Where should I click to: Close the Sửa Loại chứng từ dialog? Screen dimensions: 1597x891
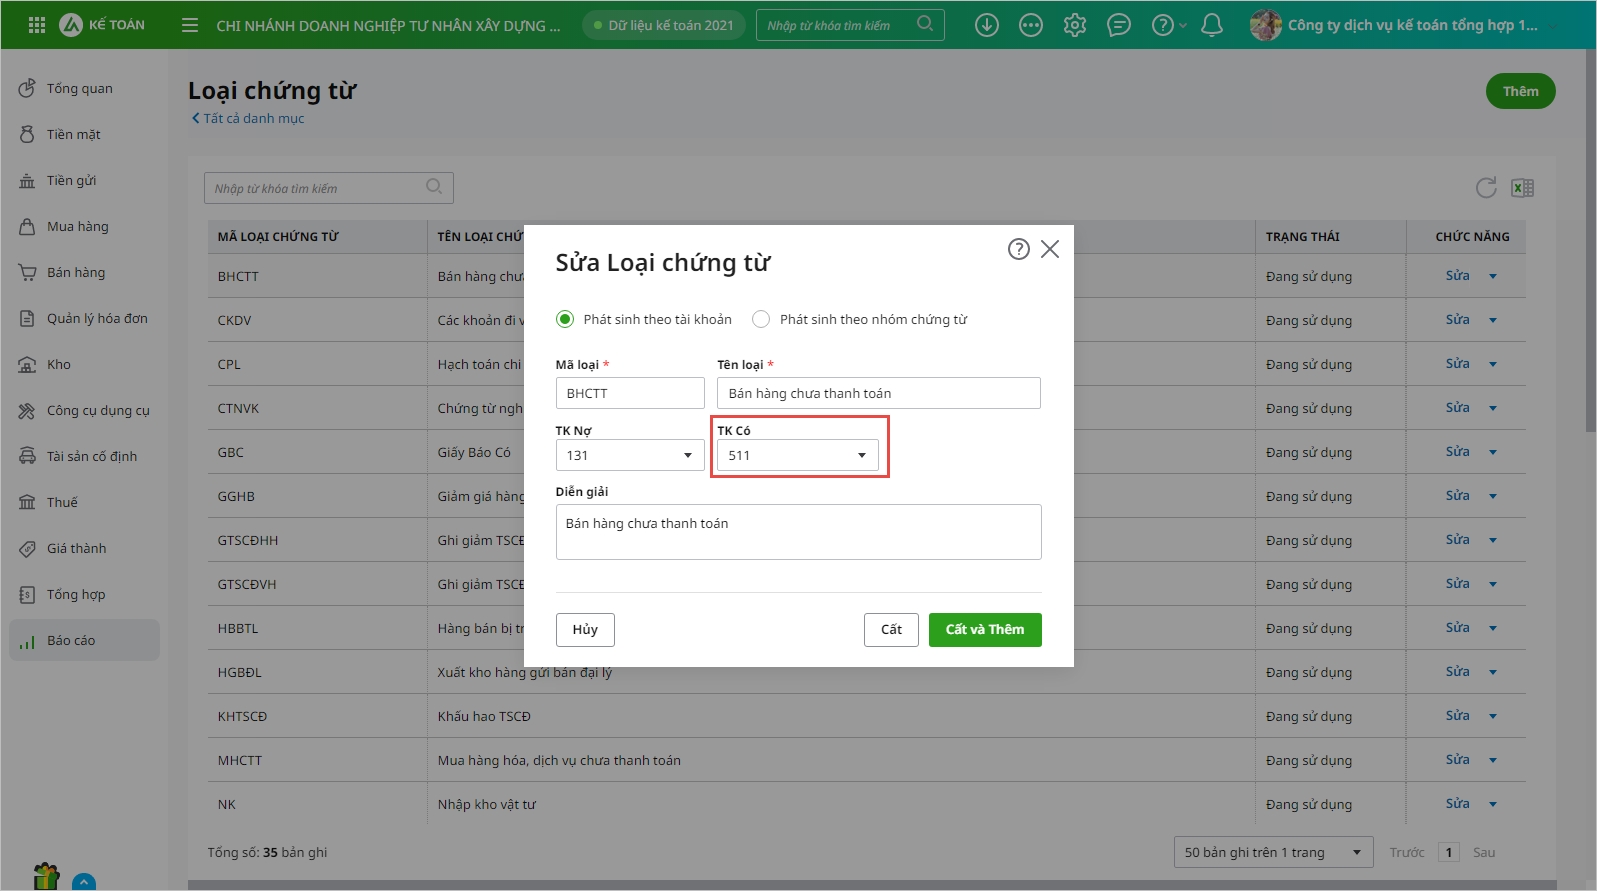point(1049,249)
